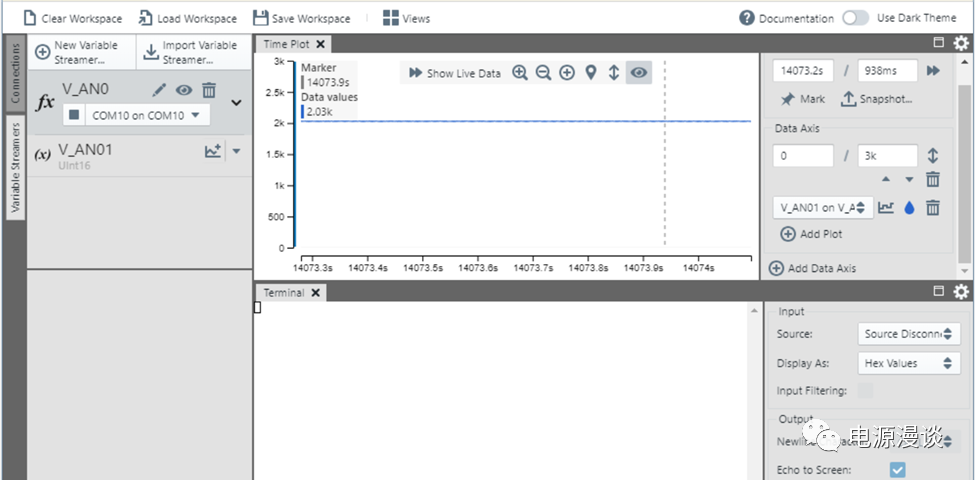
Task: Open the Display As Hex Values dropdown
Action: point(908,363)
